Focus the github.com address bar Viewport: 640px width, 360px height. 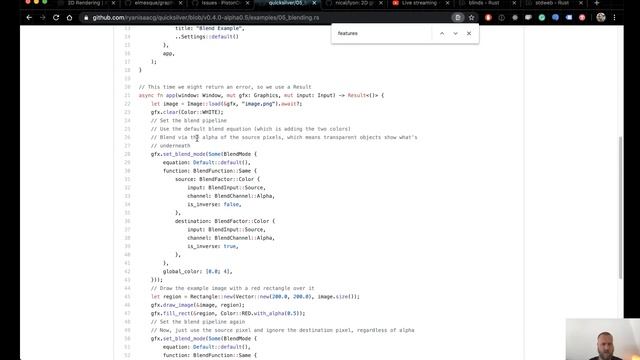pos(265,18)
